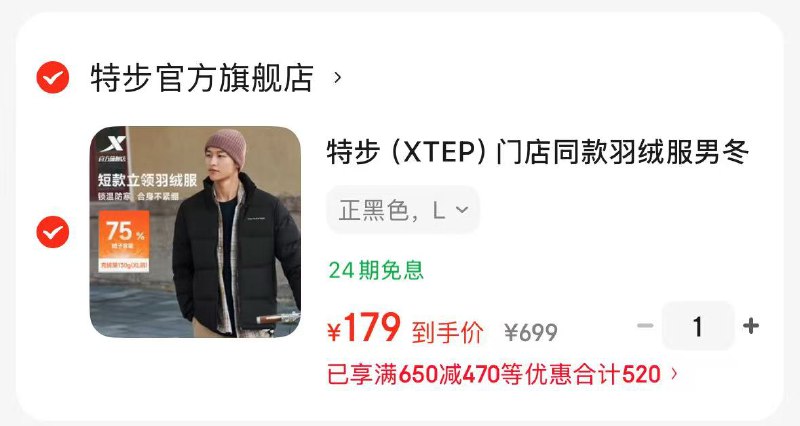Open the 正黑色, L variant selector
Viewport: 800px width, 426px height.
403,210
